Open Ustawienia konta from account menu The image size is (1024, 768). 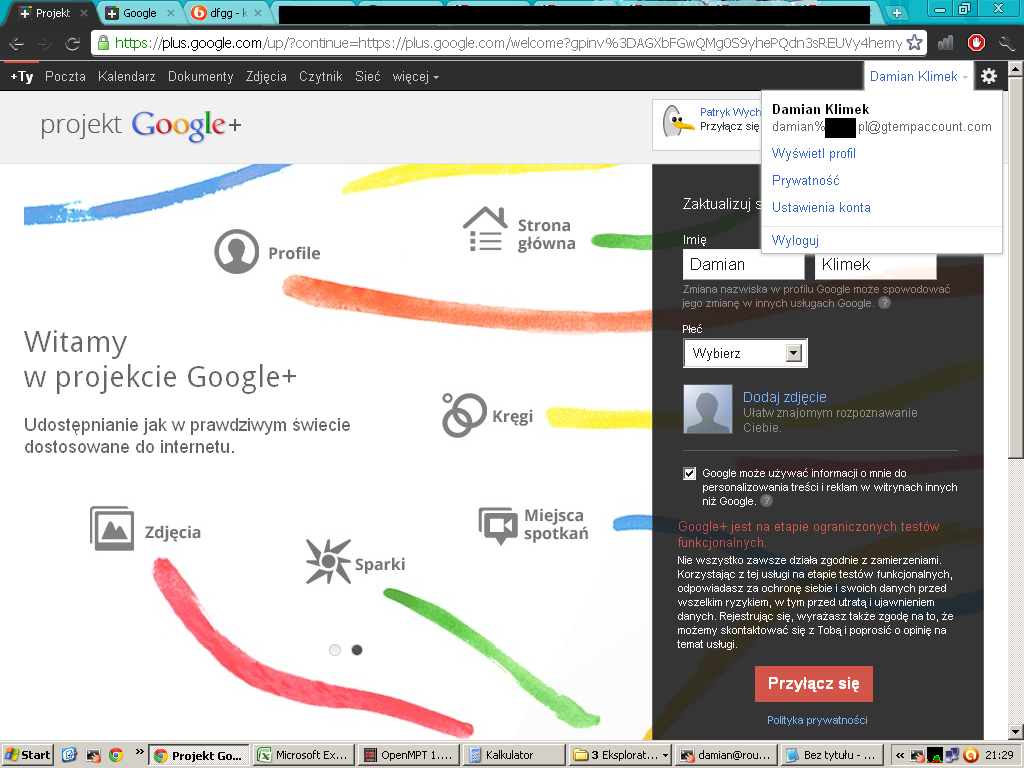[821, 207]
